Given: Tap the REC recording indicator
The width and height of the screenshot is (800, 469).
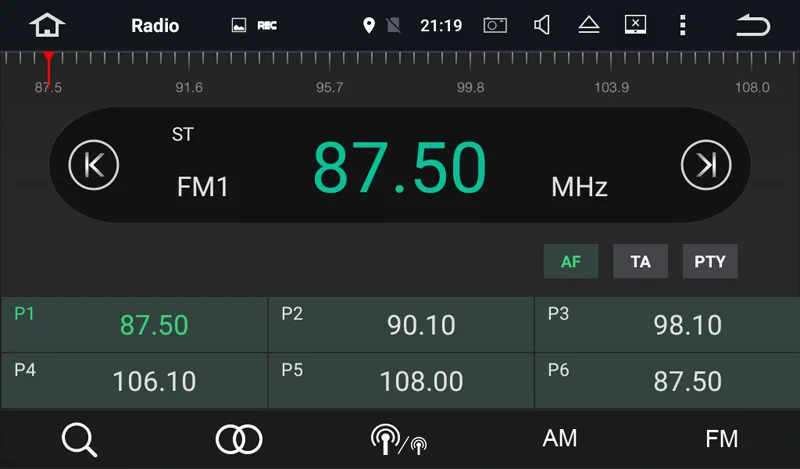Looking at the screenshot, I should click(x=267, y=26).
